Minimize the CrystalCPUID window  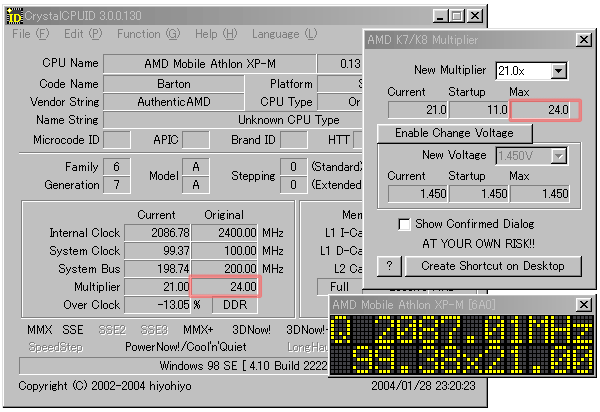[x=440, y=16]
